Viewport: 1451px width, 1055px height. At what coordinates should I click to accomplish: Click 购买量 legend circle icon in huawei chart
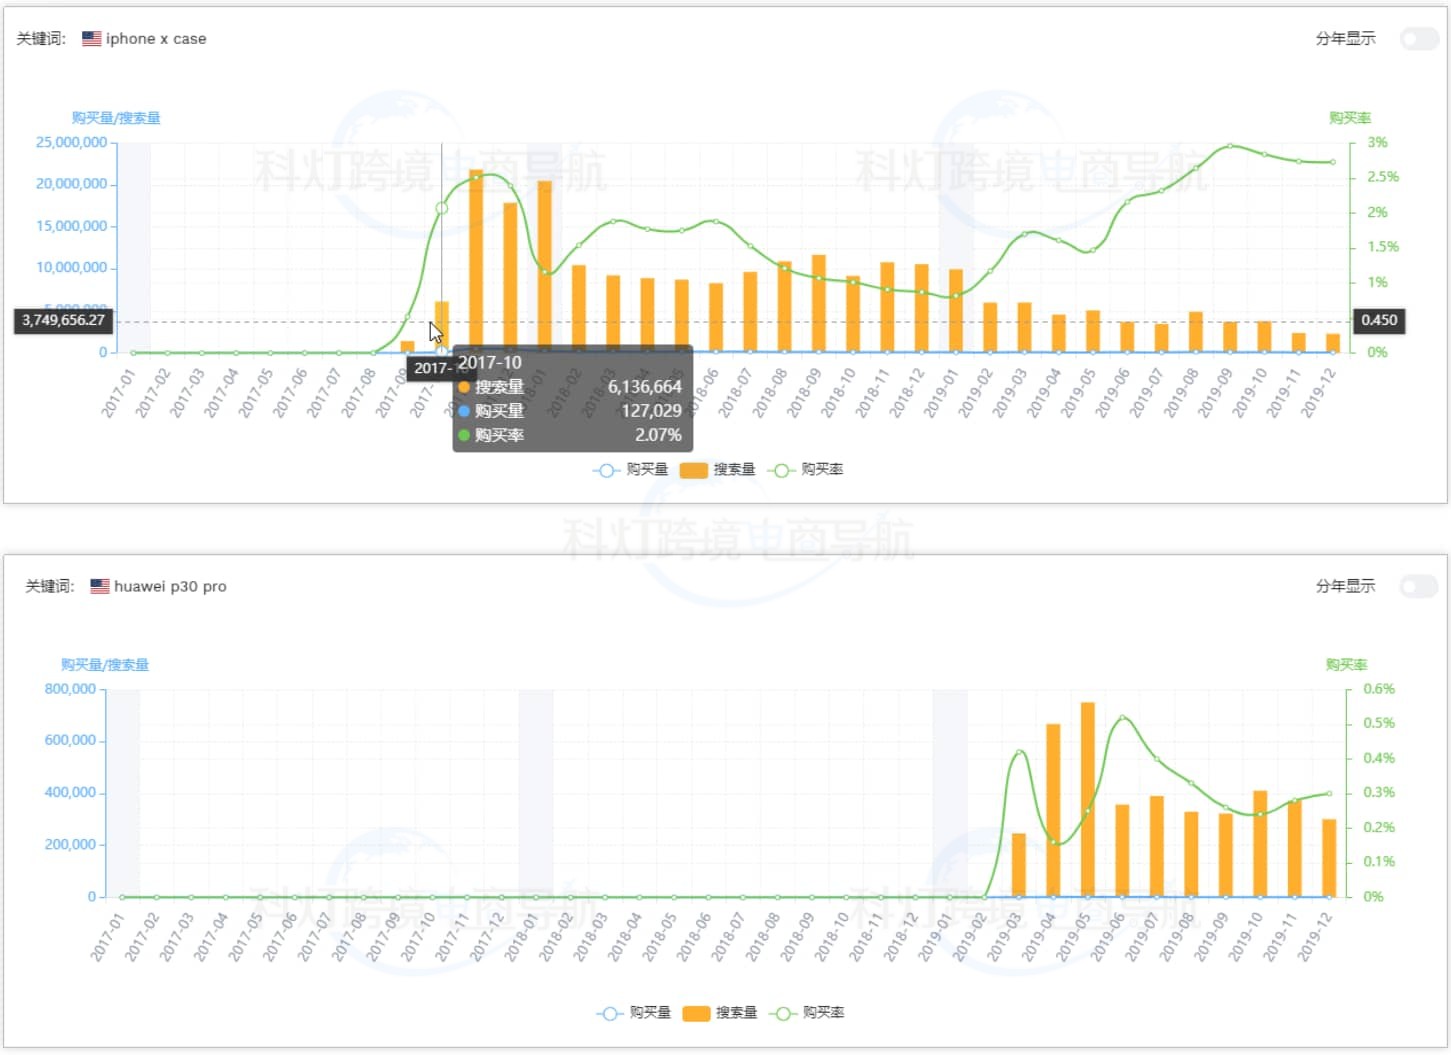(609, 1013)
